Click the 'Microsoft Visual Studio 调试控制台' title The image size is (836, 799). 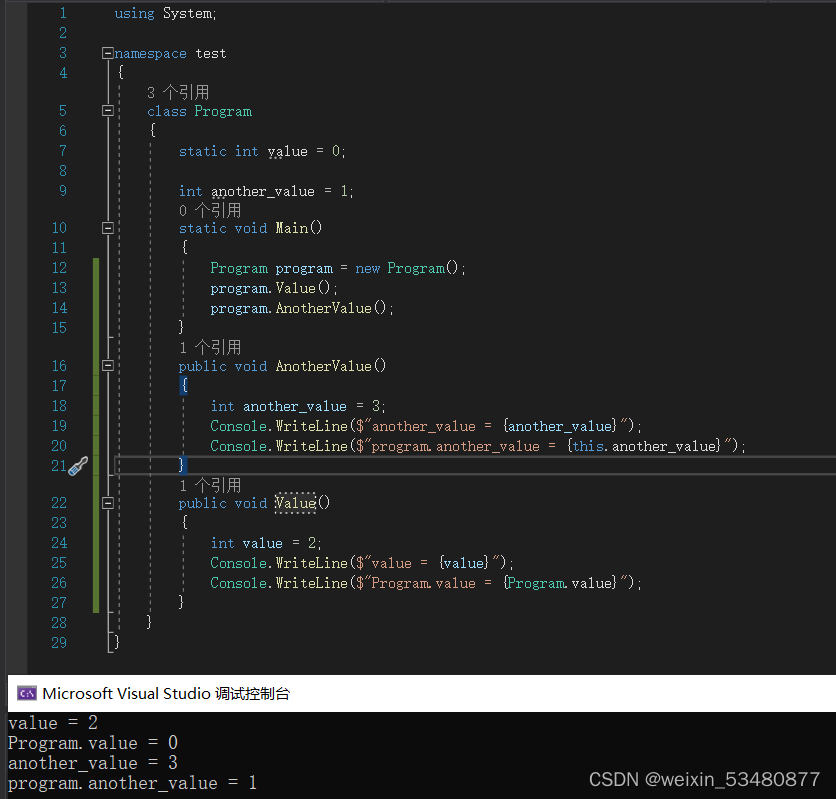pyautogui.click(x=166, y=693)
